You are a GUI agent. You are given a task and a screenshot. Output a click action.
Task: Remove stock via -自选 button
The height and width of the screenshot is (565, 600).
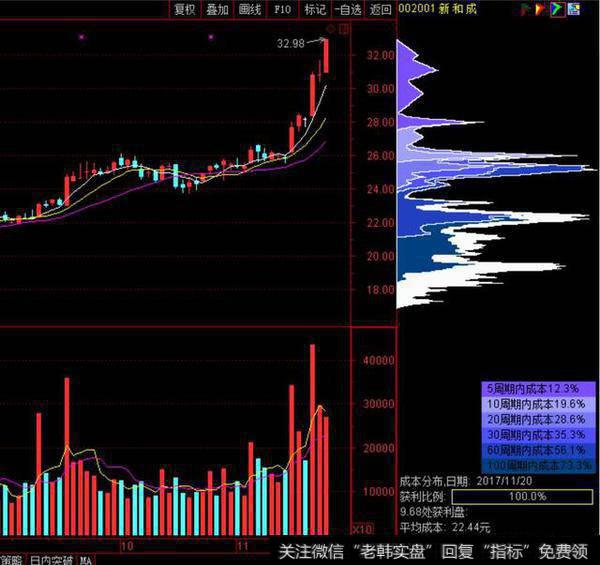(x=347, y=9)
